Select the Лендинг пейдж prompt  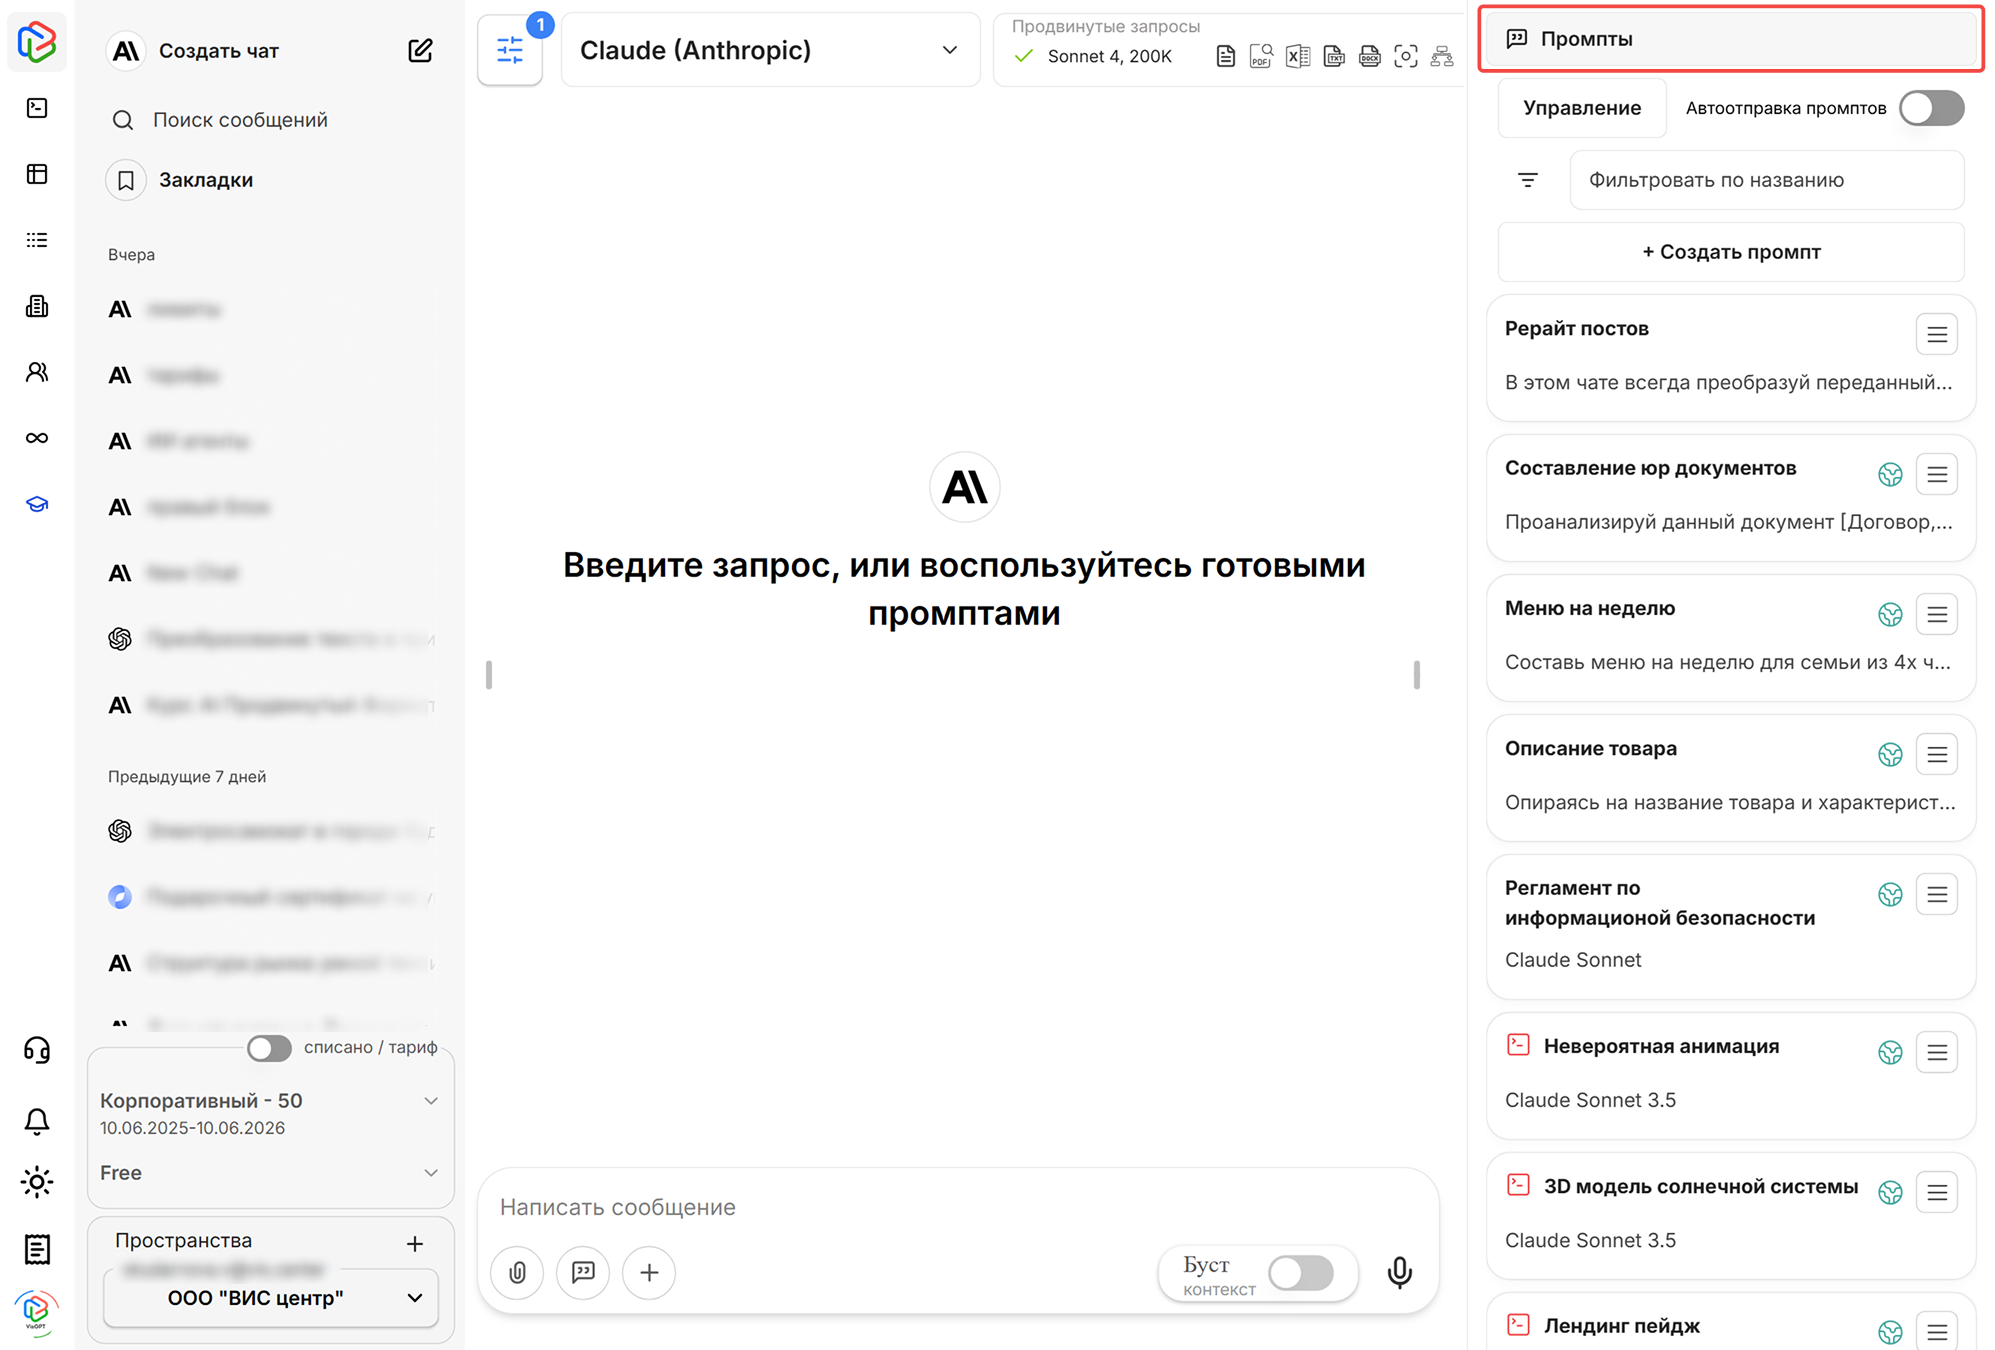pyautogui.click(x=1731, y=1324)
